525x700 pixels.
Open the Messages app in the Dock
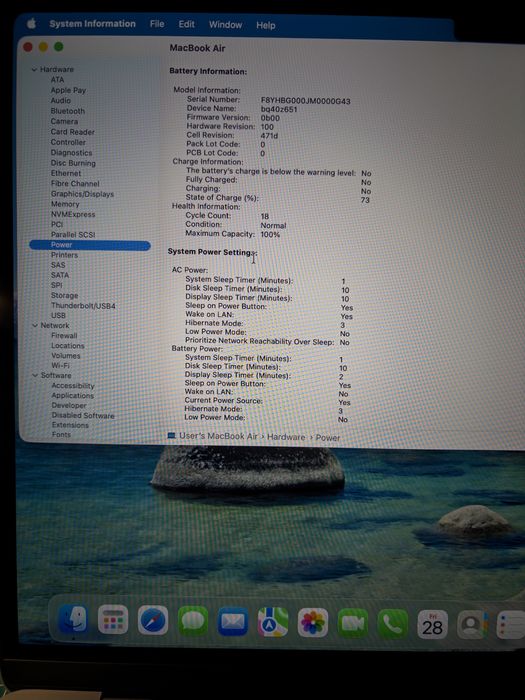[193, 621]
